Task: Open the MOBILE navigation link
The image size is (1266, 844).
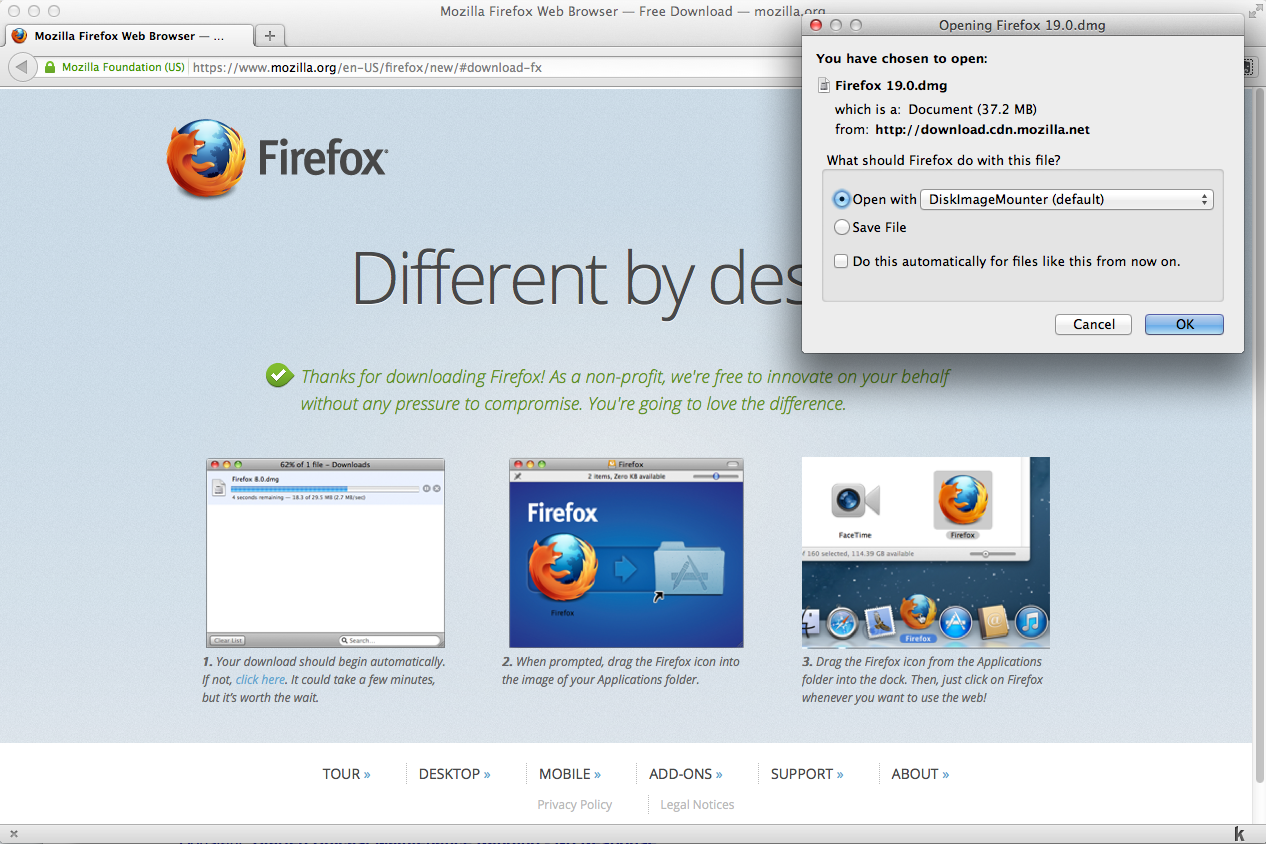Action: click(x=570, y=774)
